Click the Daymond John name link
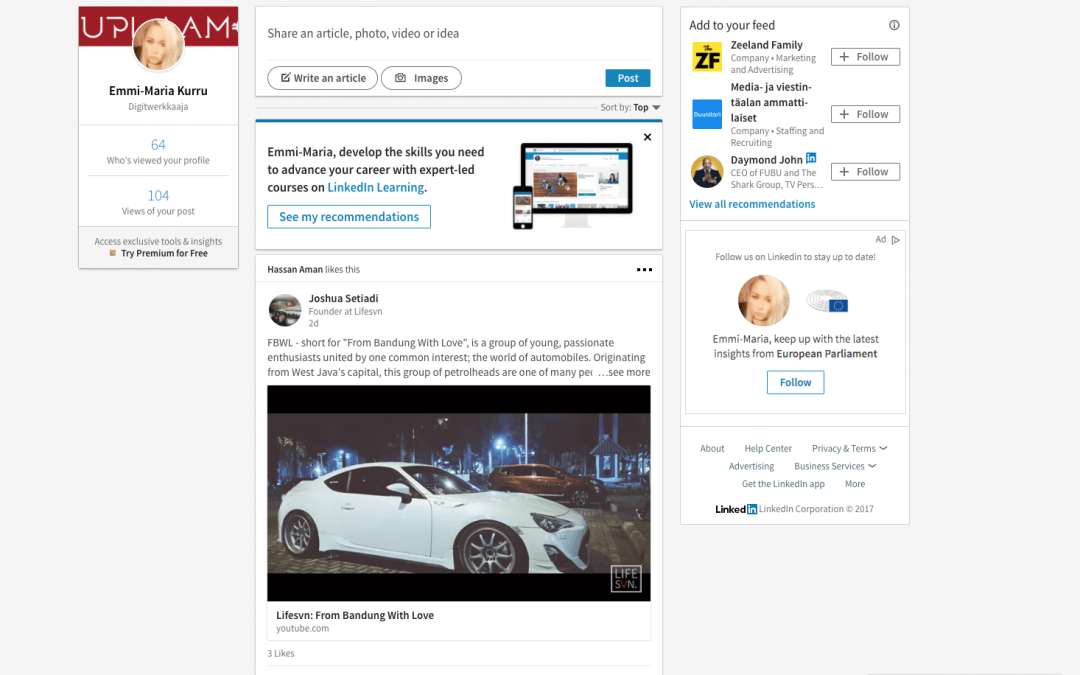 [x=767, y=160]
